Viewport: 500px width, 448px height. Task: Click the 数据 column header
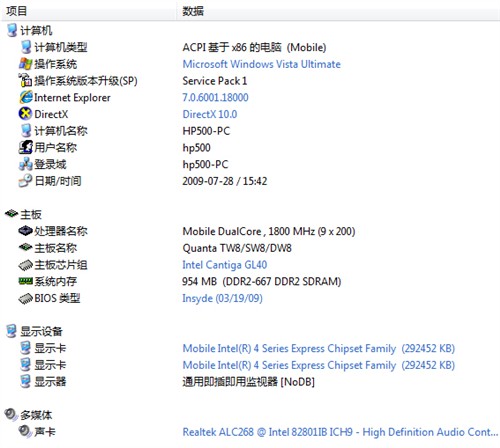(193, 11)
